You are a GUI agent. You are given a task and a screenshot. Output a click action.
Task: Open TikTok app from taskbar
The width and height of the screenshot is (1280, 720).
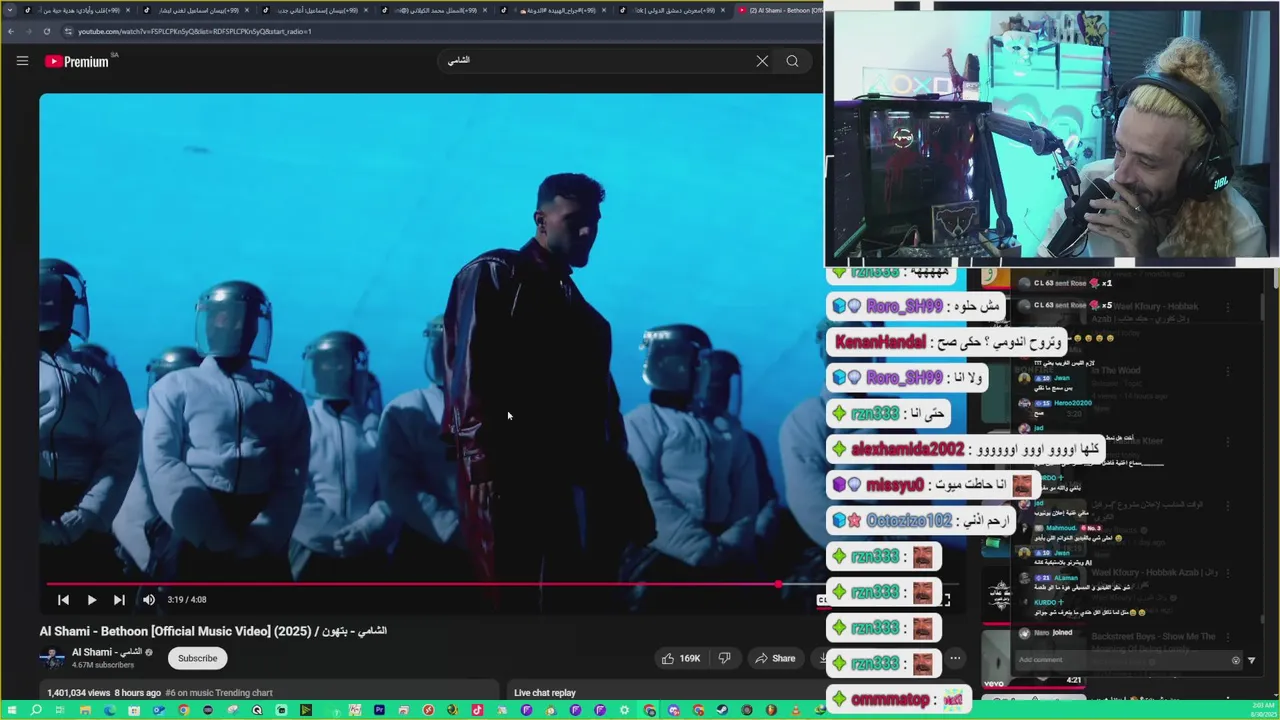477,710
